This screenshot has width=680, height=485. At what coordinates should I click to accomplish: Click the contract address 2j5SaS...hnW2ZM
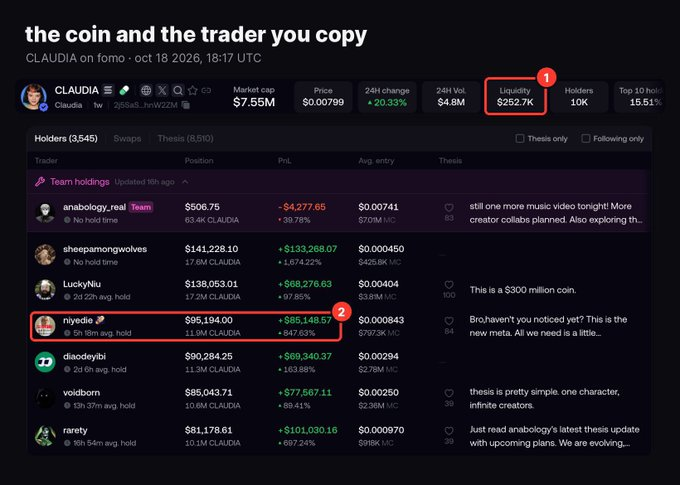145,105
